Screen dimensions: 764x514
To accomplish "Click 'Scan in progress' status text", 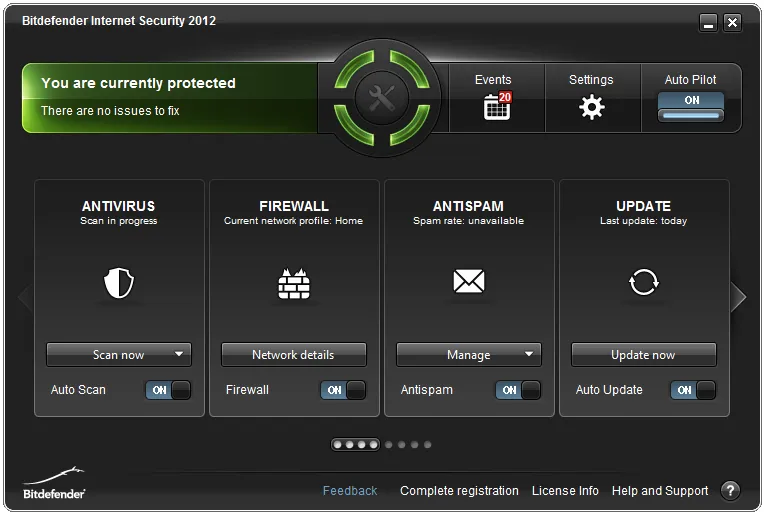I will [x=118, y=221].
